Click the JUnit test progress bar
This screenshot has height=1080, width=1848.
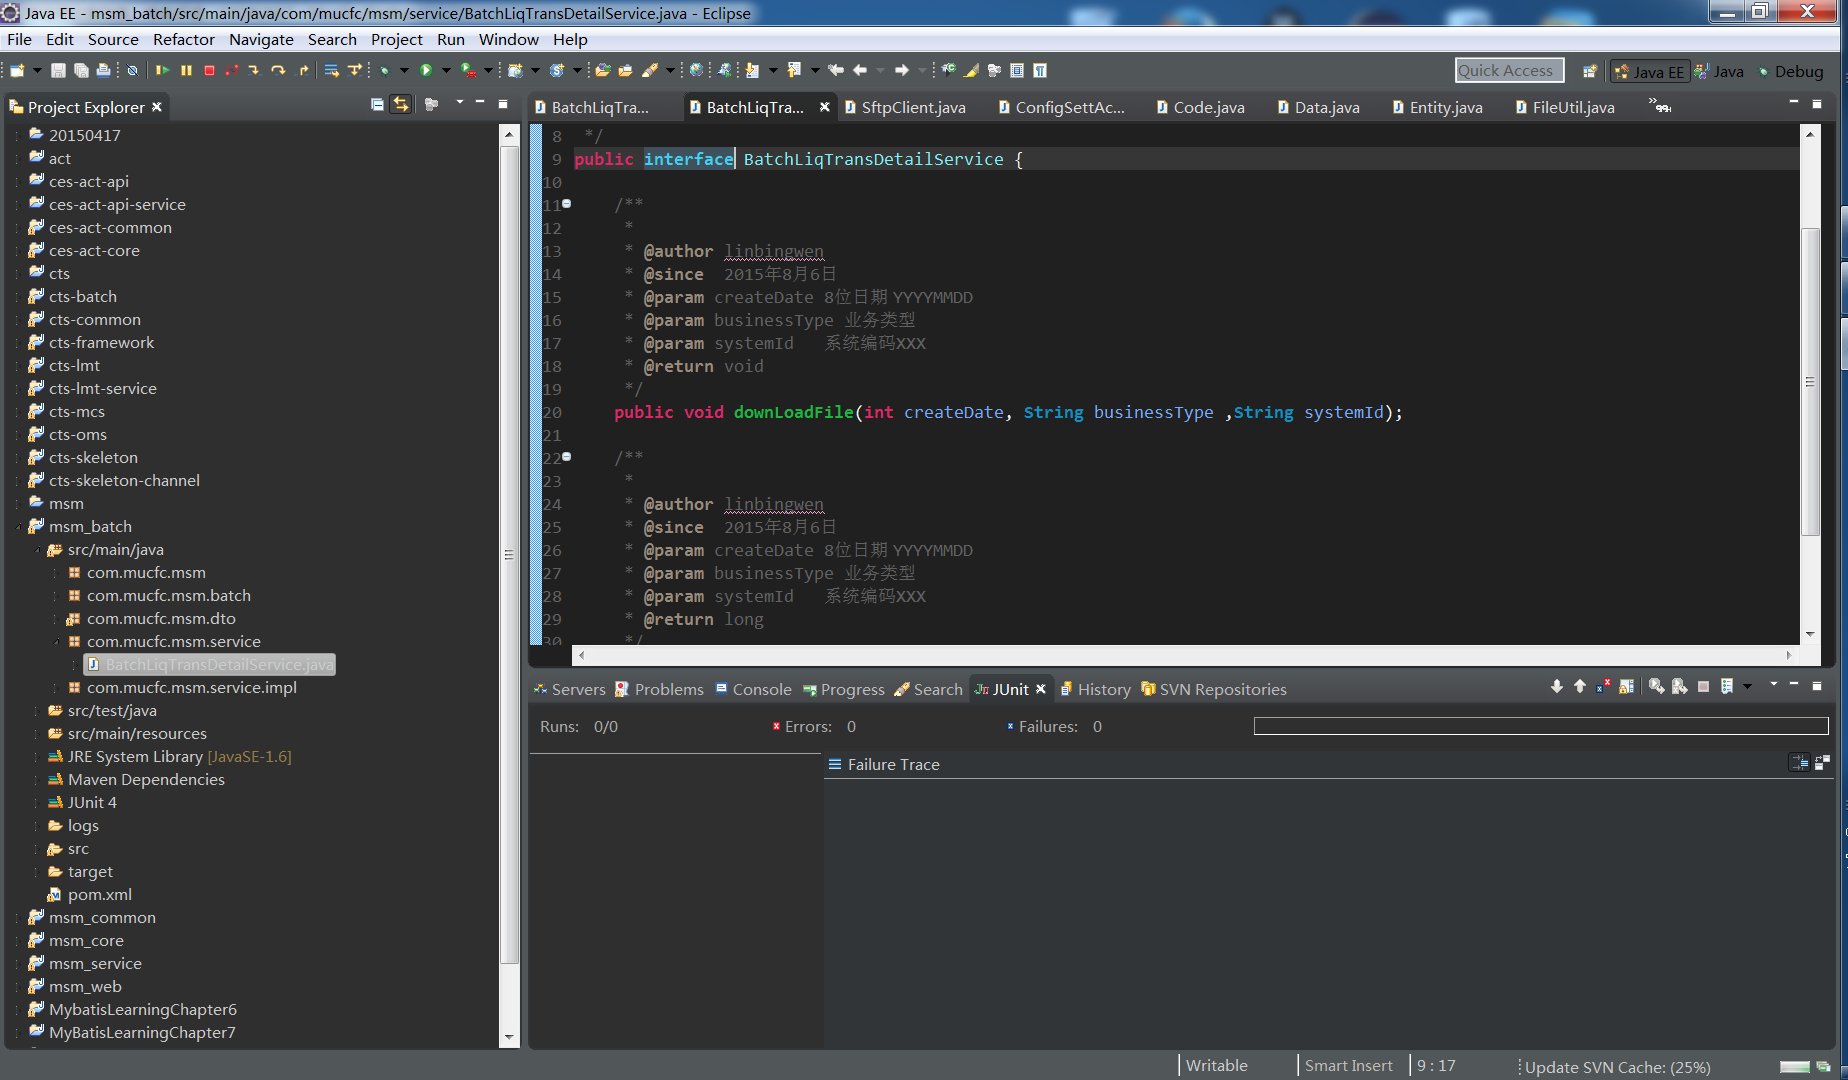1541,726
